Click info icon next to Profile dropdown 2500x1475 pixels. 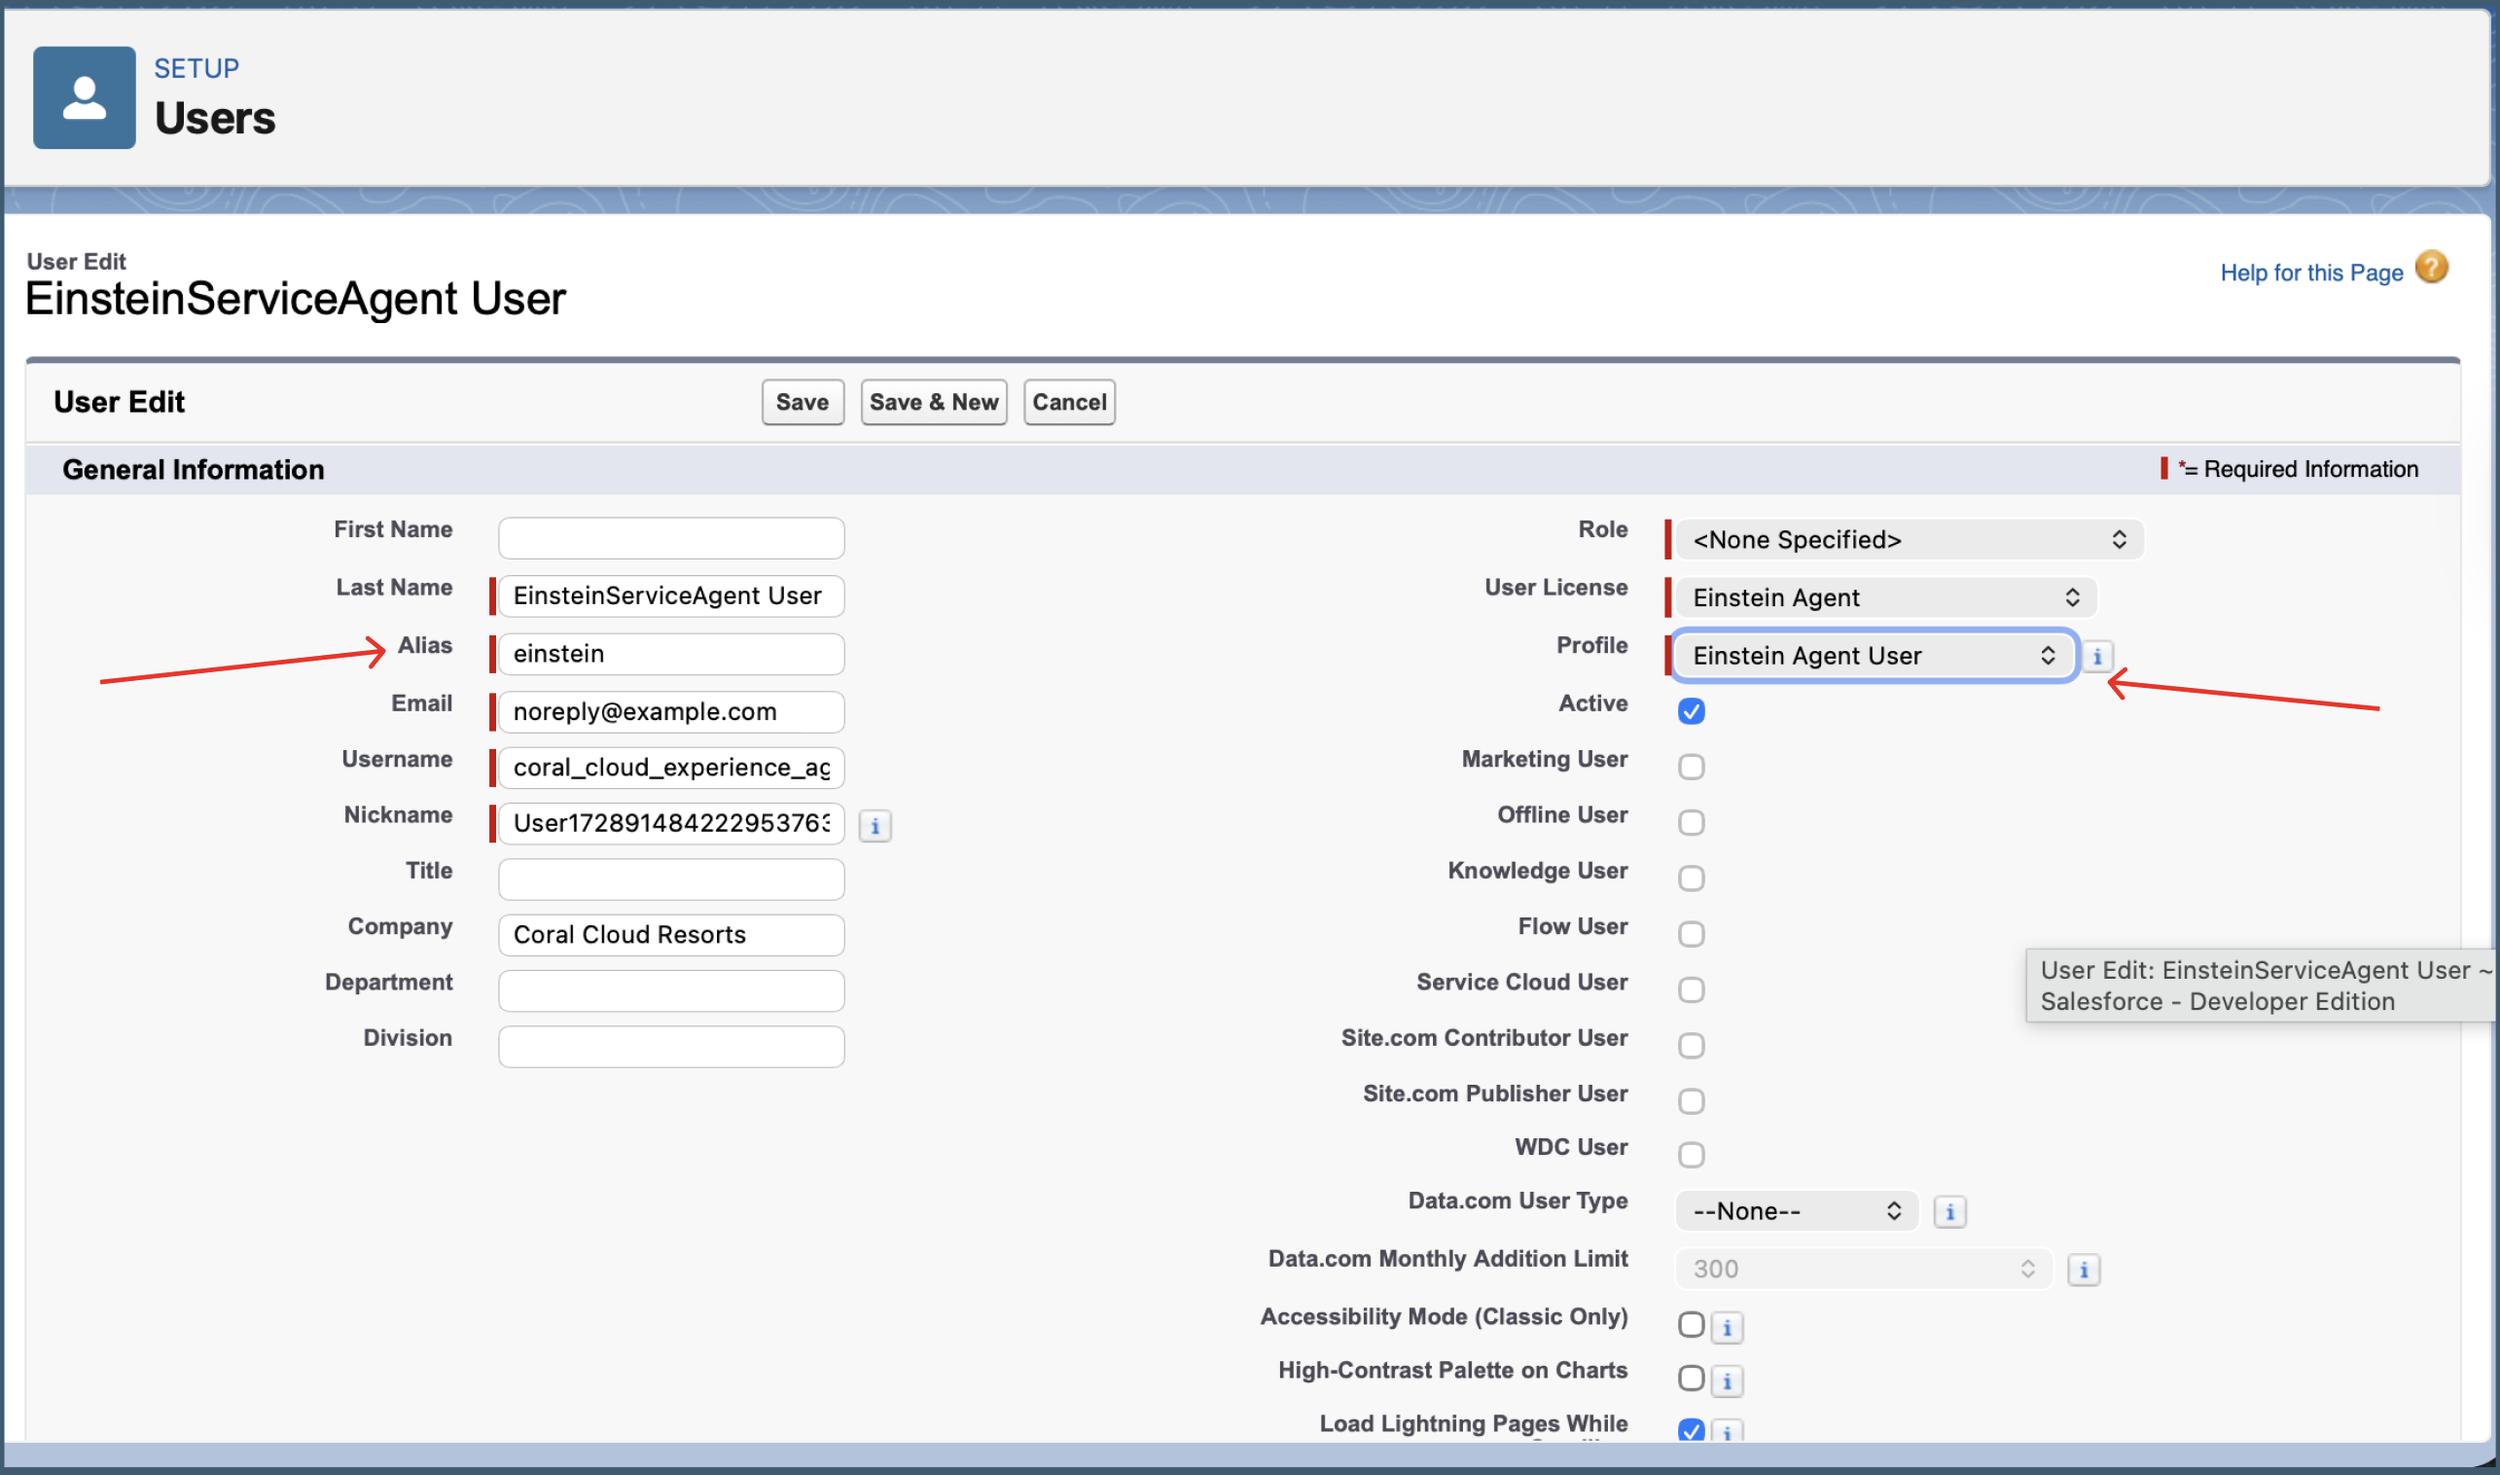coord(2097,657)
